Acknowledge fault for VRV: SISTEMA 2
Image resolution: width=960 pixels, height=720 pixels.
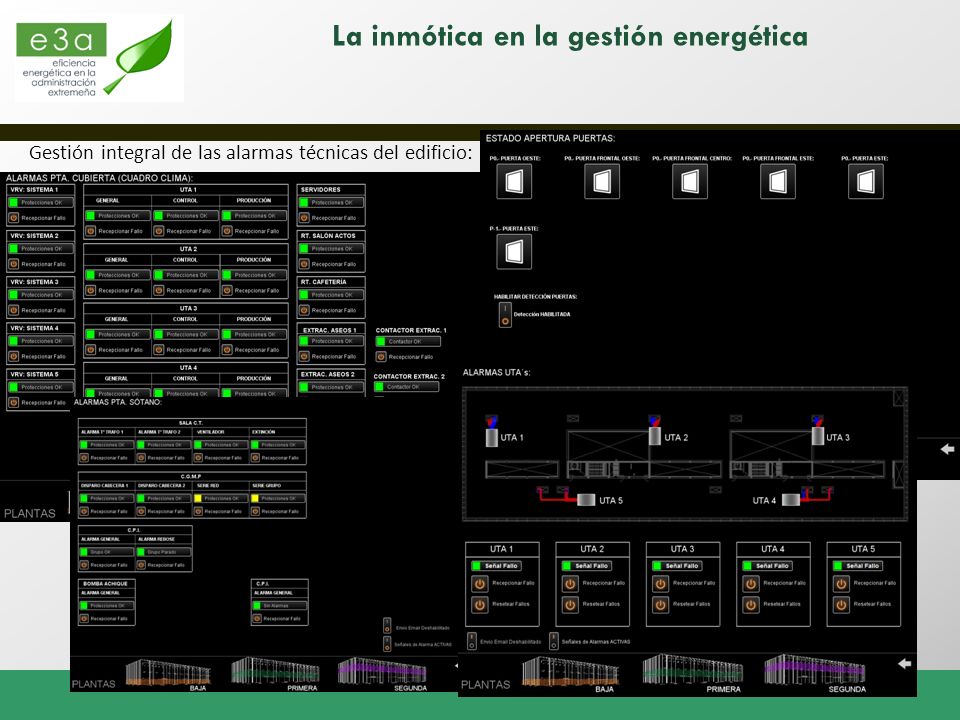[x=13, y=264]
